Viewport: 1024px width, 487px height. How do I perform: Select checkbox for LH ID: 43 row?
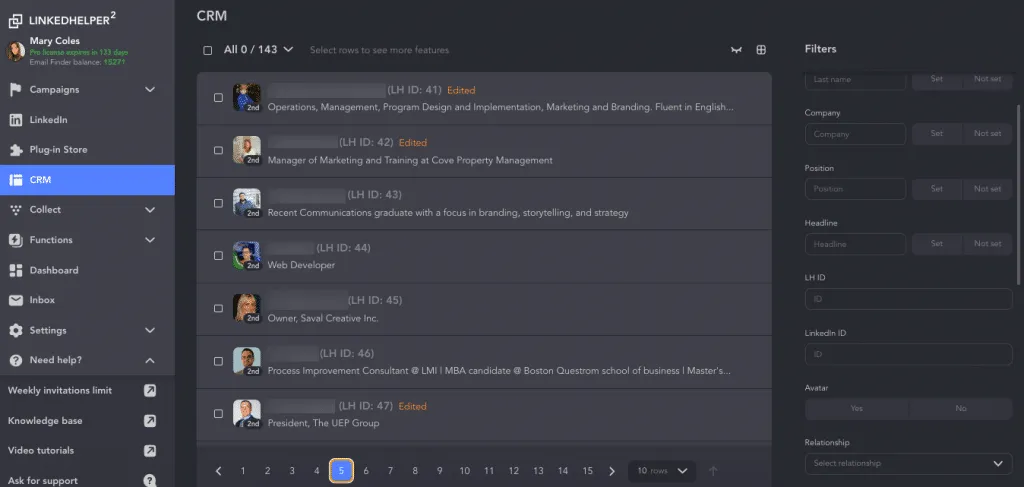(218, 203)
